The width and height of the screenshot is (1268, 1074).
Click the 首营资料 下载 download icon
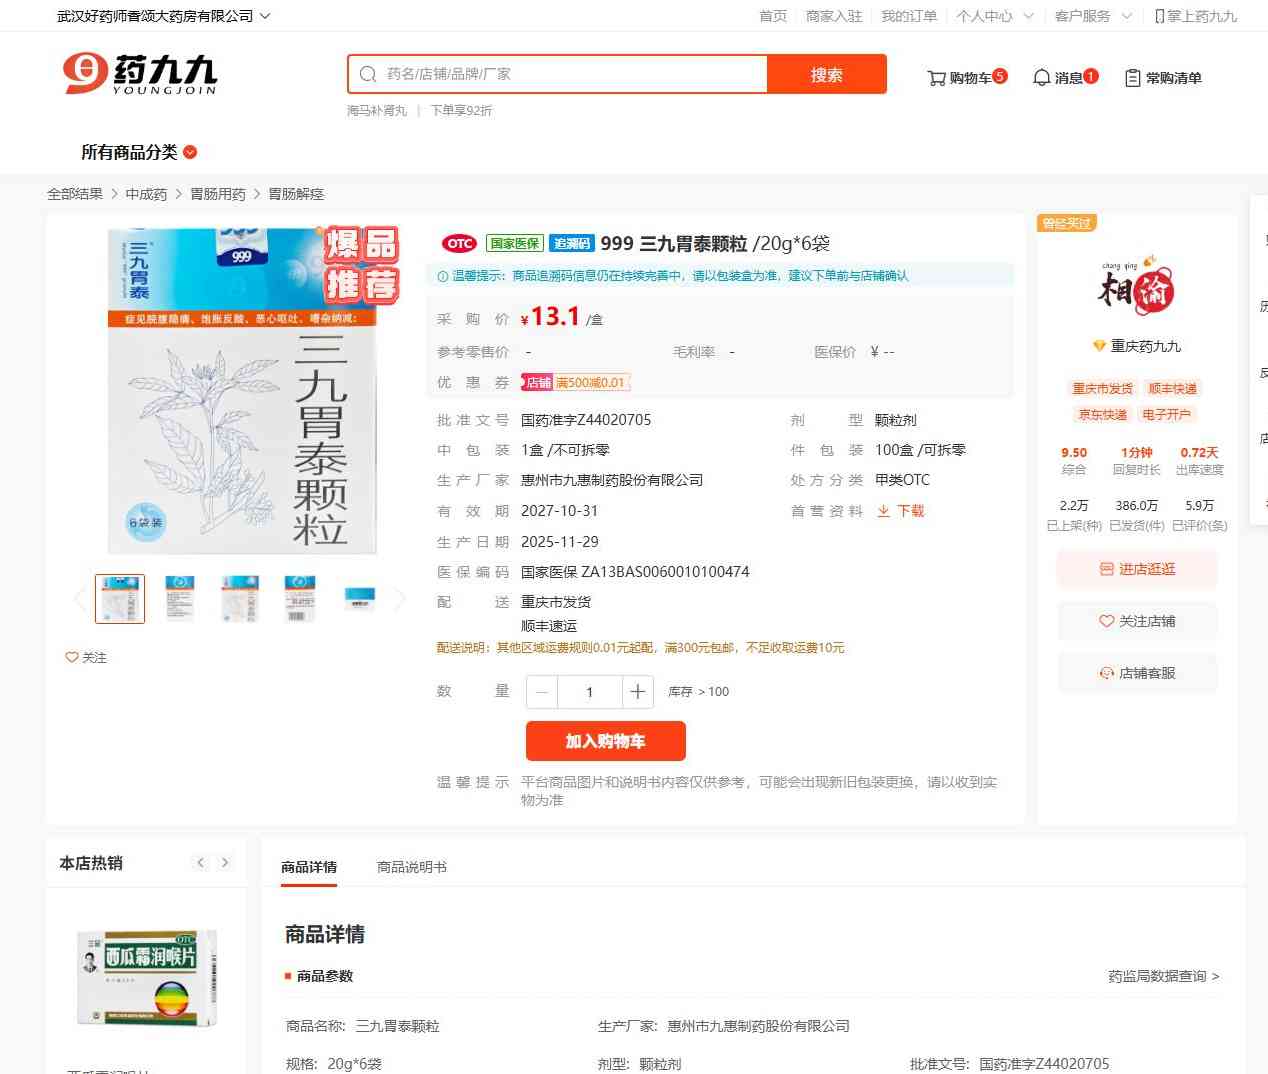pyautogui.click(x=884, y=511)
